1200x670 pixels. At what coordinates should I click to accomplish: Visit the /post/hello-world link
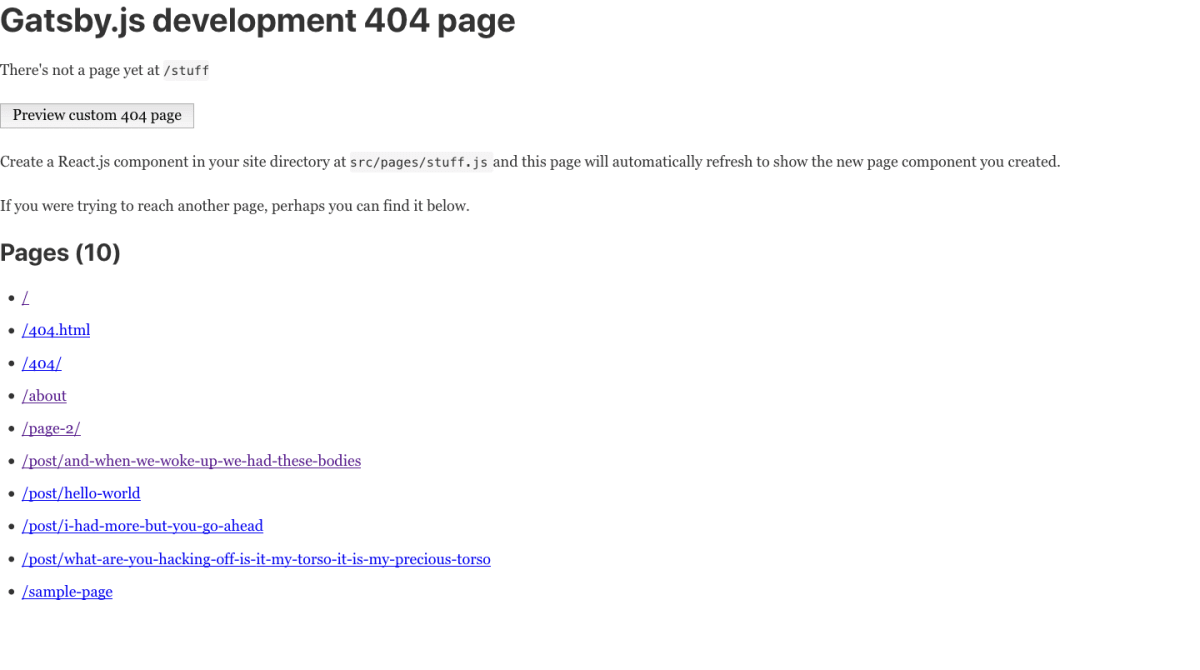81,494
